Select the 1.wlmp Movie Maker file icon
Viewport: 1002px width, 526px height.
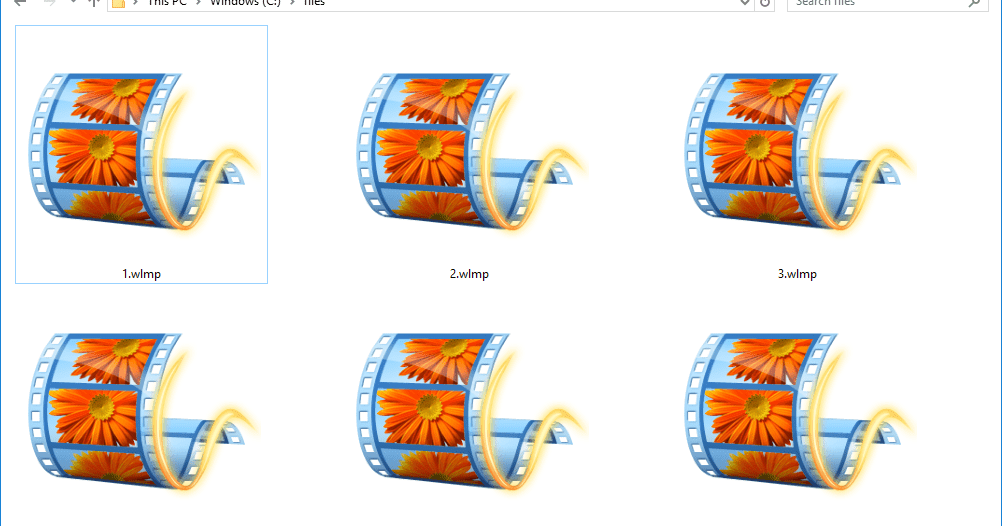(142, 152)
